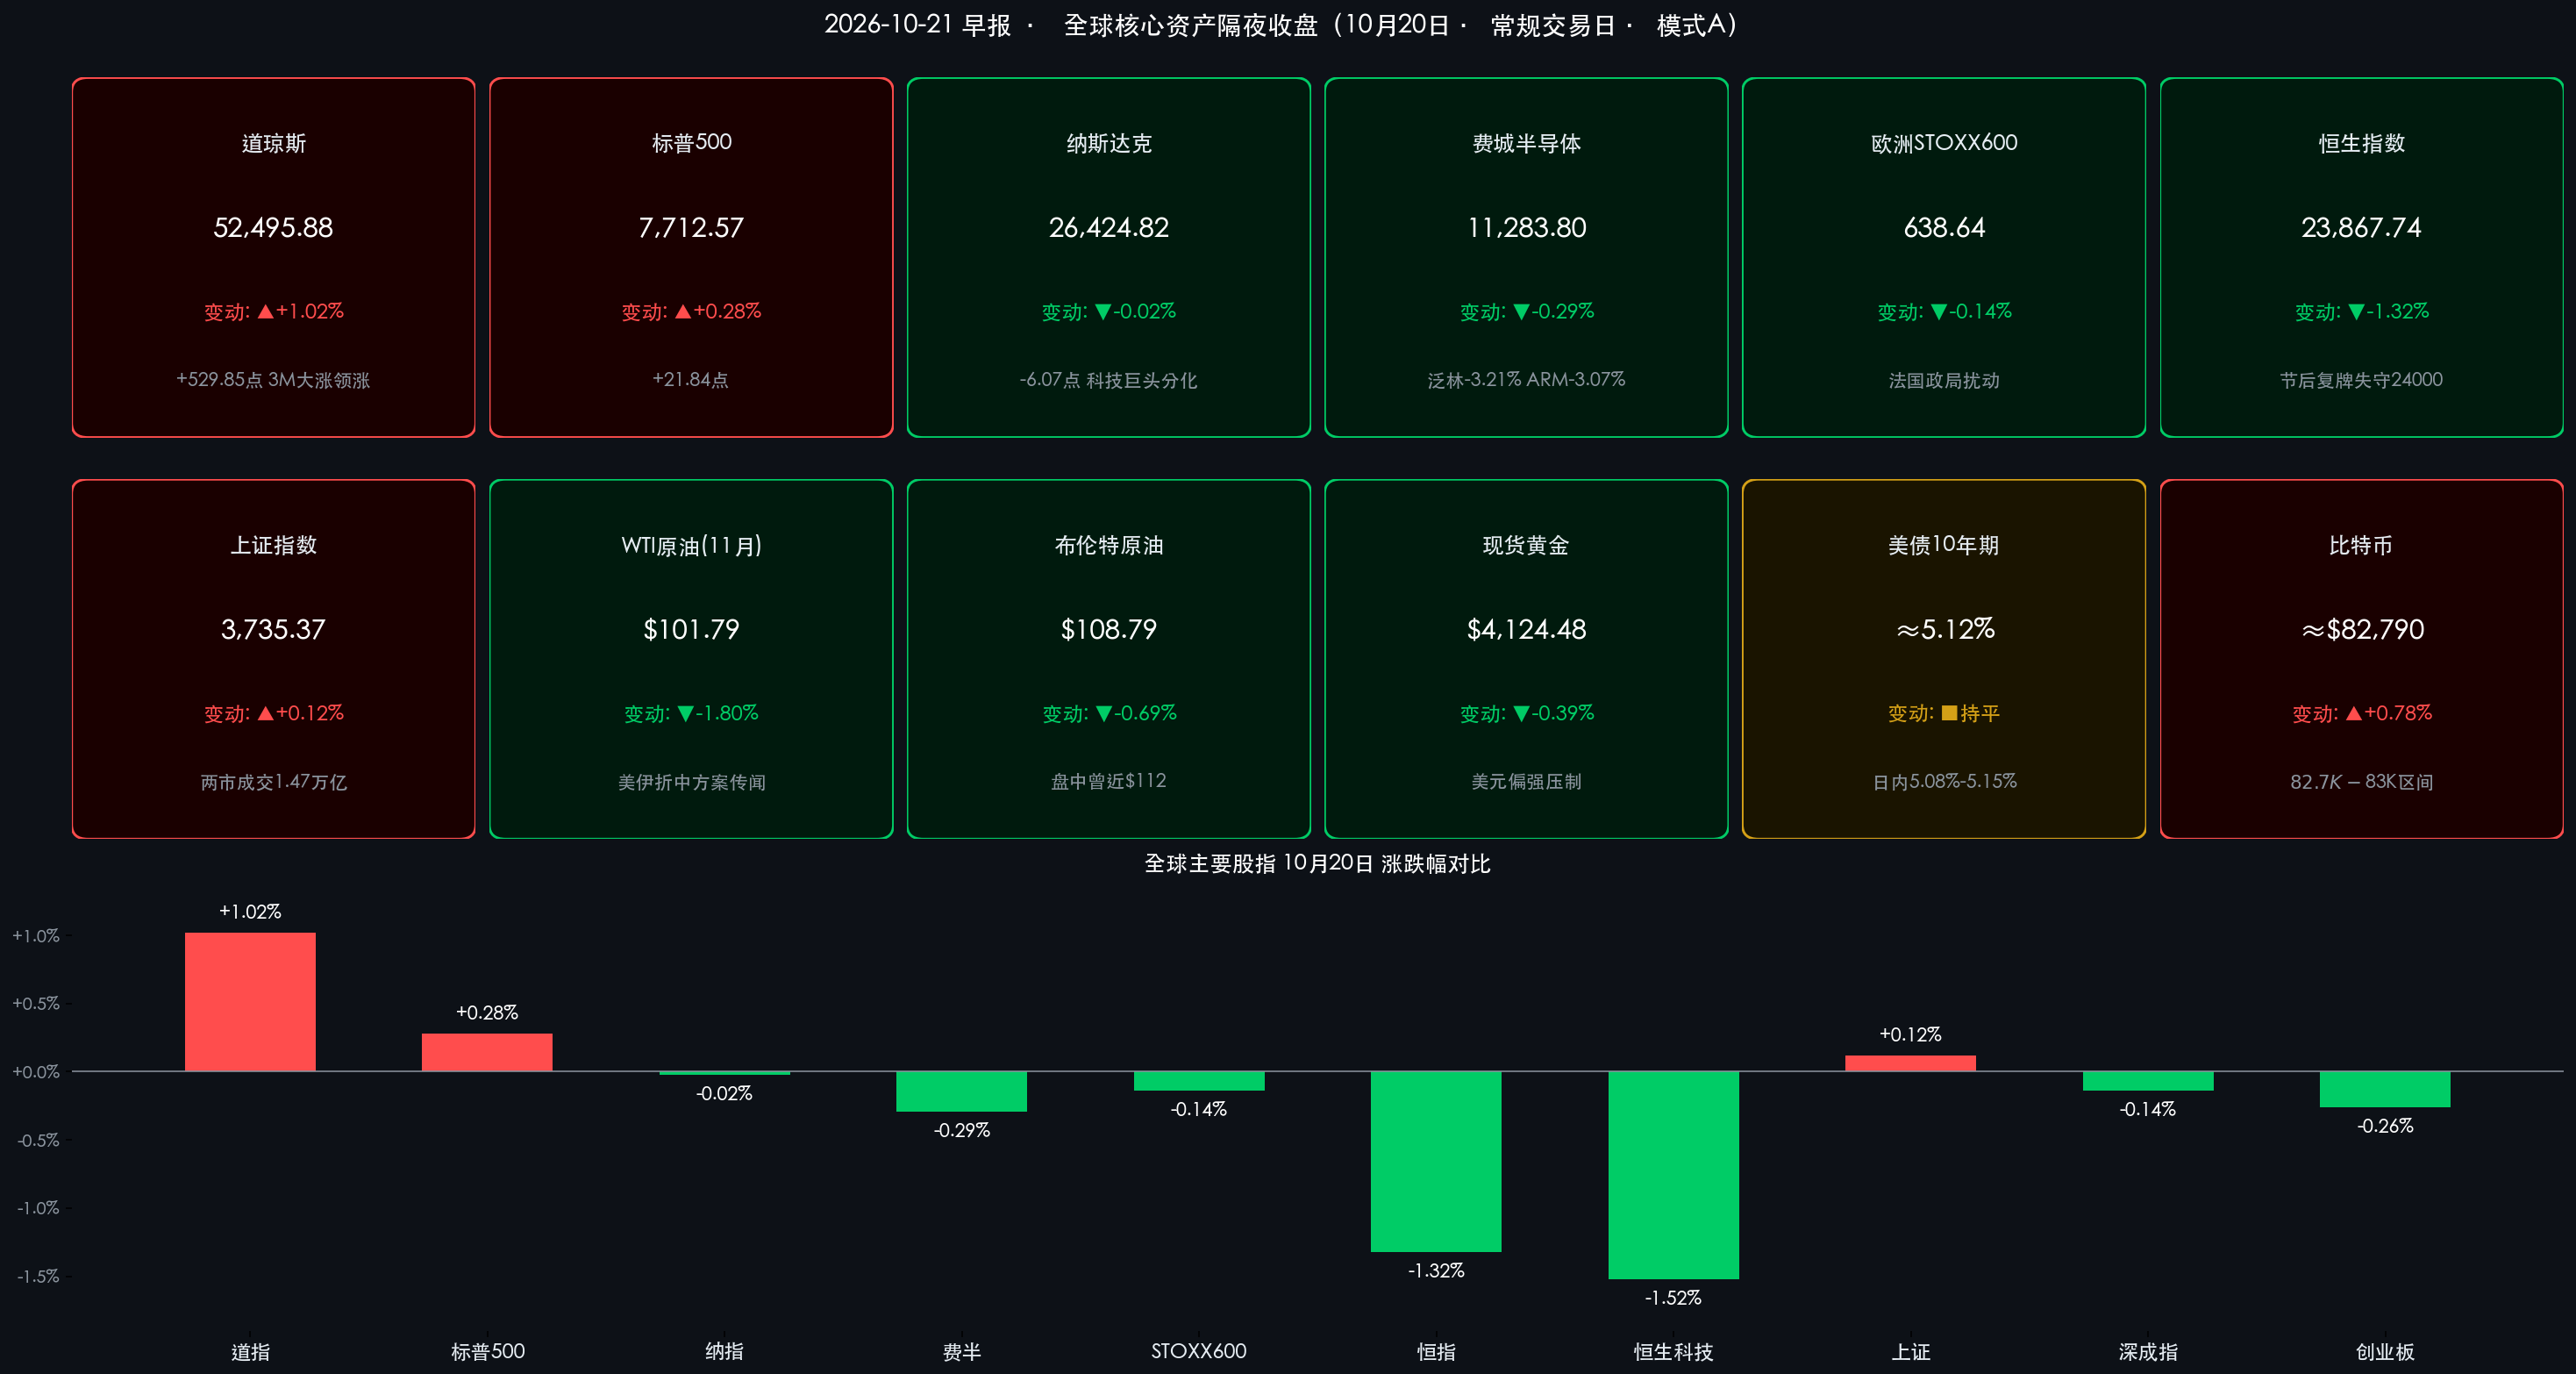
Task: Select the 现货黄金 price $4,124.48
Action: coord(1526,629)
